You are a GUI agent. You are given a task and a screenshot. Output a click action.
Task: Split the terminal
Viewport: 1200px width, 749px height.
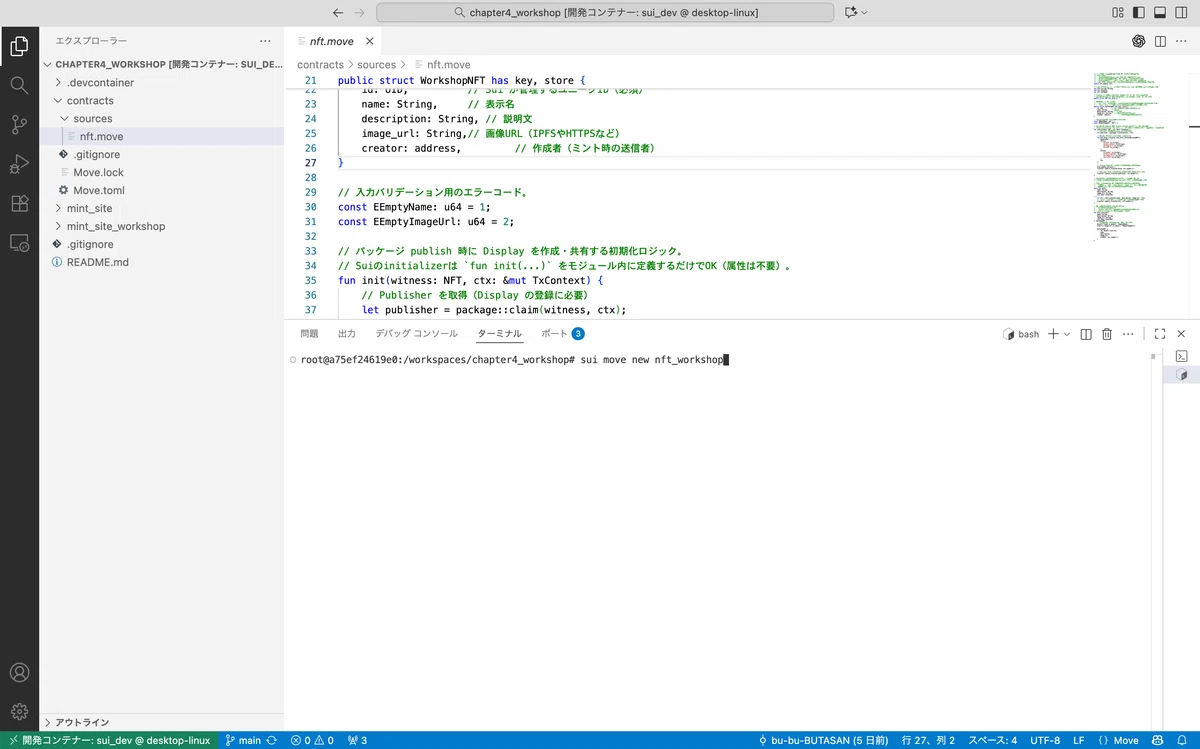pyautogui.click(x=1086, y=334)
